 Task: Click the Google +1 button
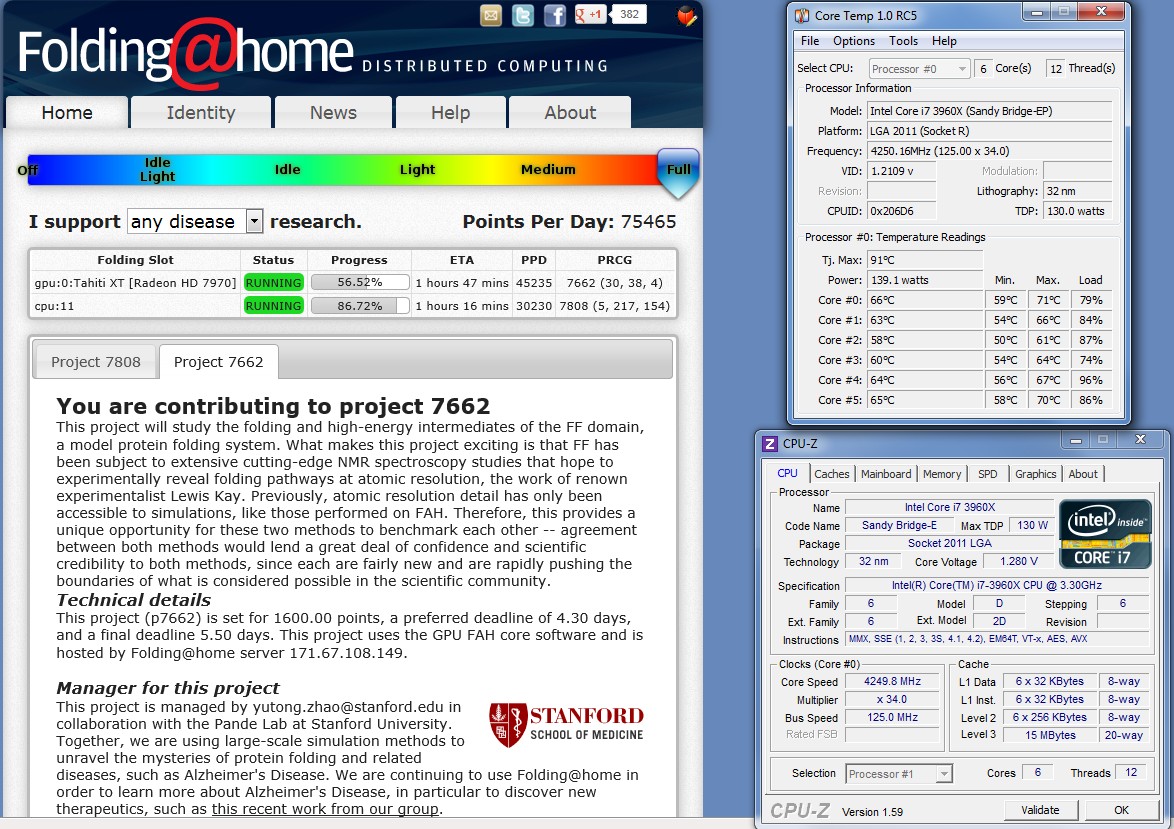pyautogui.click(x=590, y=14)
